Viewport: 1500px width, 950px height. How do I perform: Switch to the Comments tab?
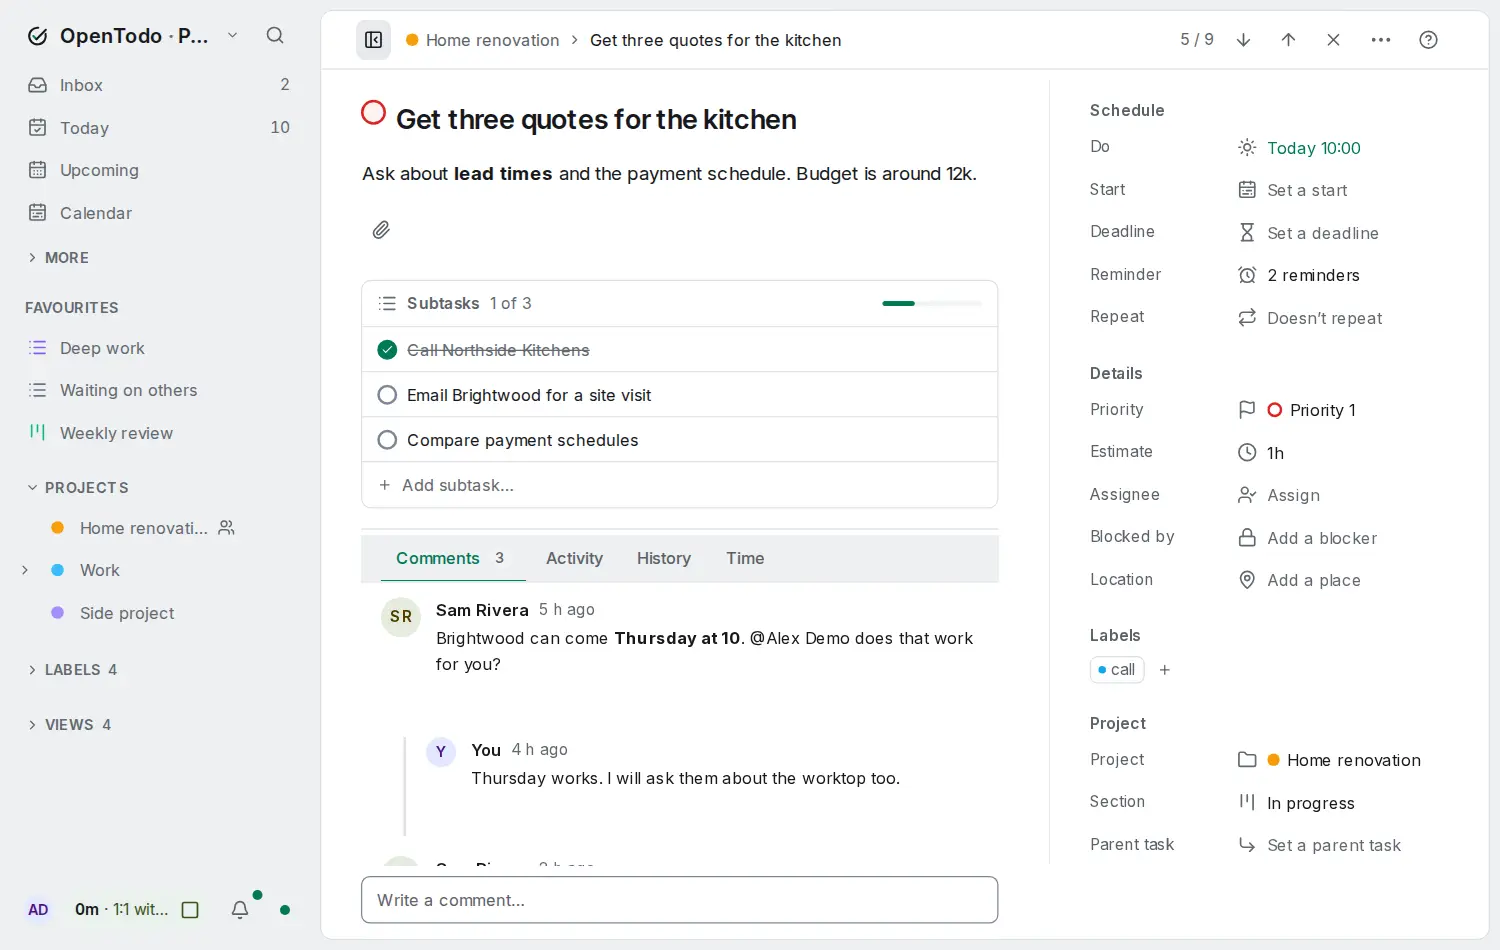pos(451,558)
